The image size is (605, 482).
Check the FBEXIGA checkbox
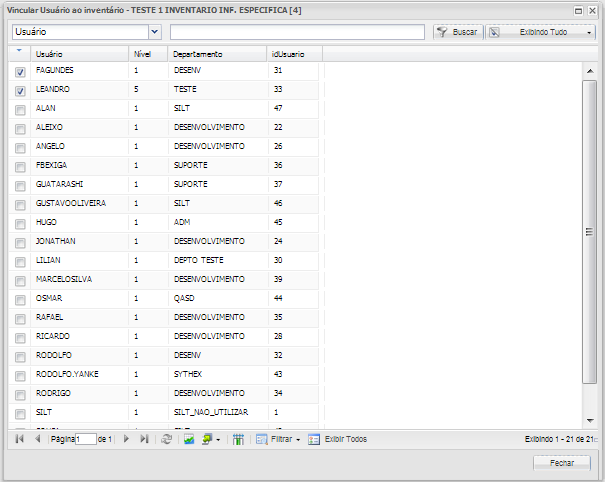click(20, 167)
